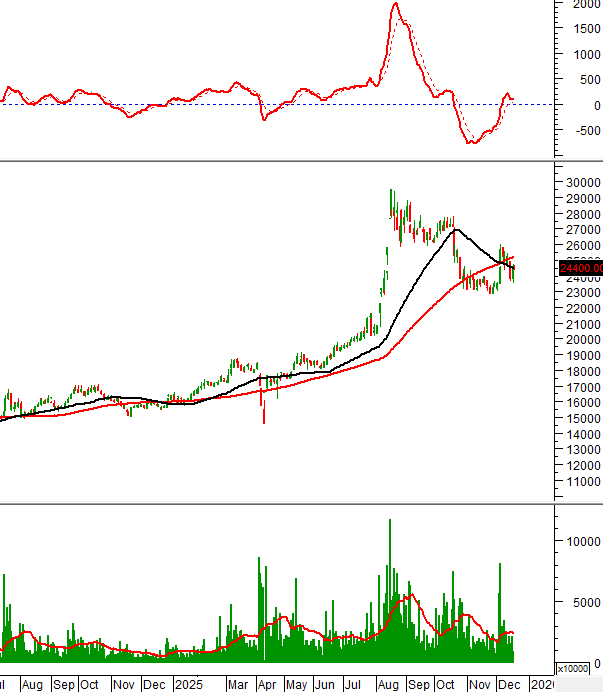This screenshot has height=692, width=603.
Task: Select the 5000 label on volume axis
Action: pyautogui.click(x=586, y=602)
